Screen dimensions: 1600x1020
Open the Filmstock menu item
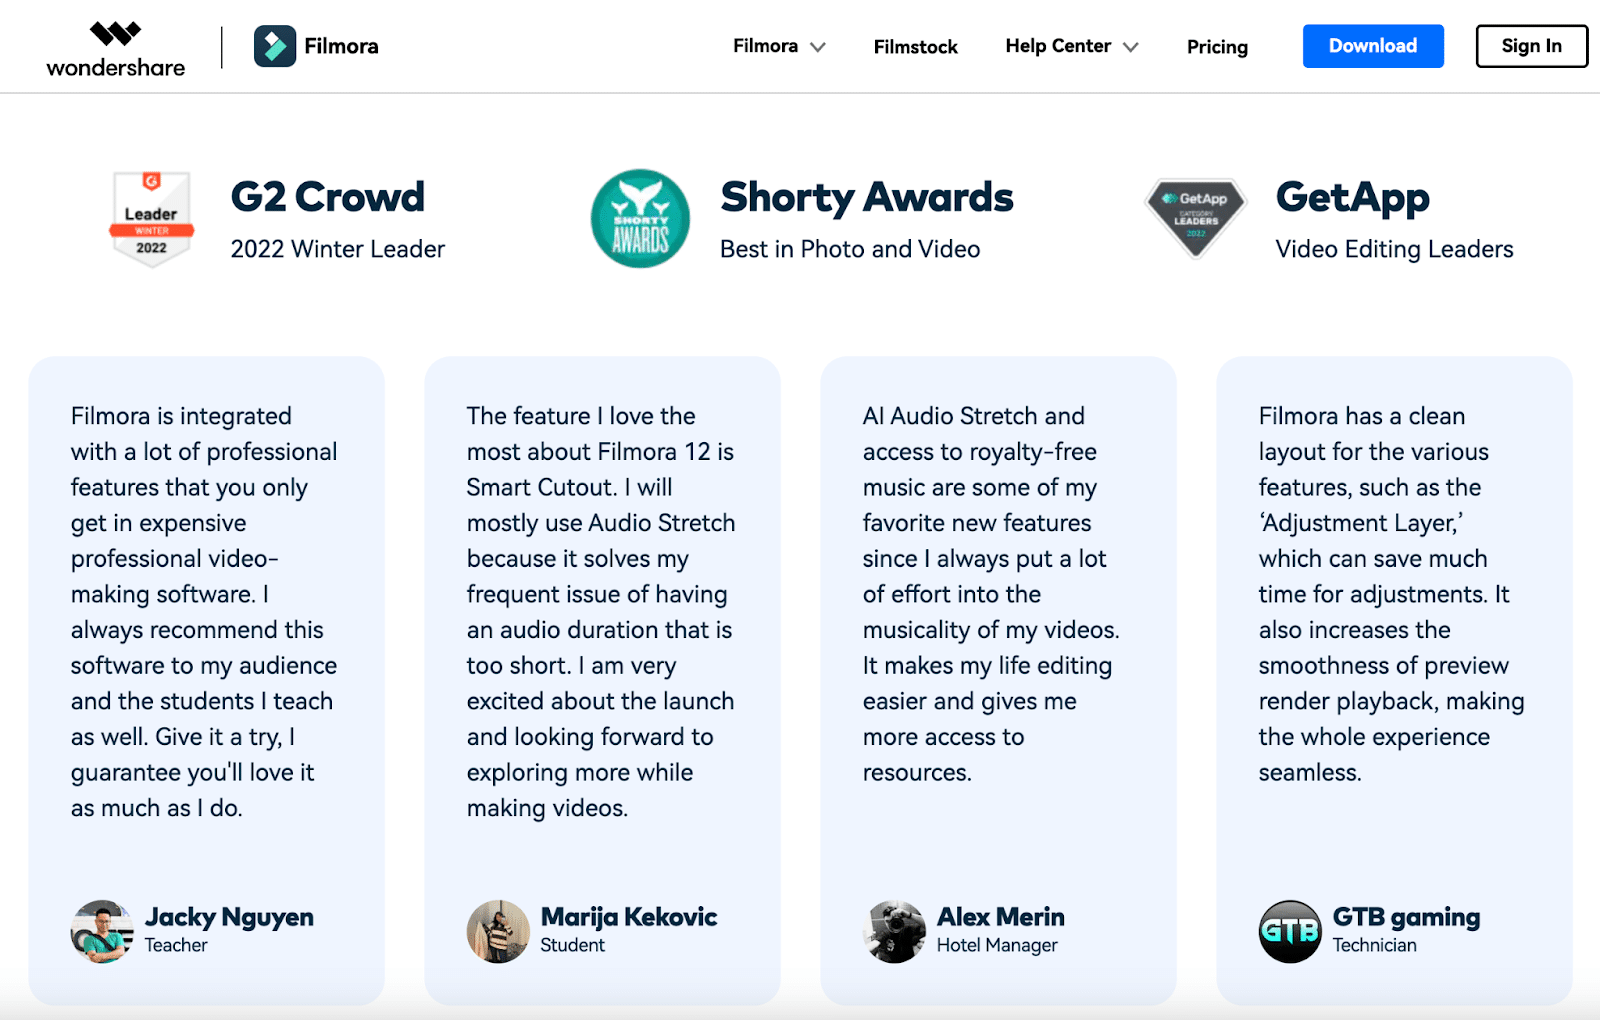[915, 47]
